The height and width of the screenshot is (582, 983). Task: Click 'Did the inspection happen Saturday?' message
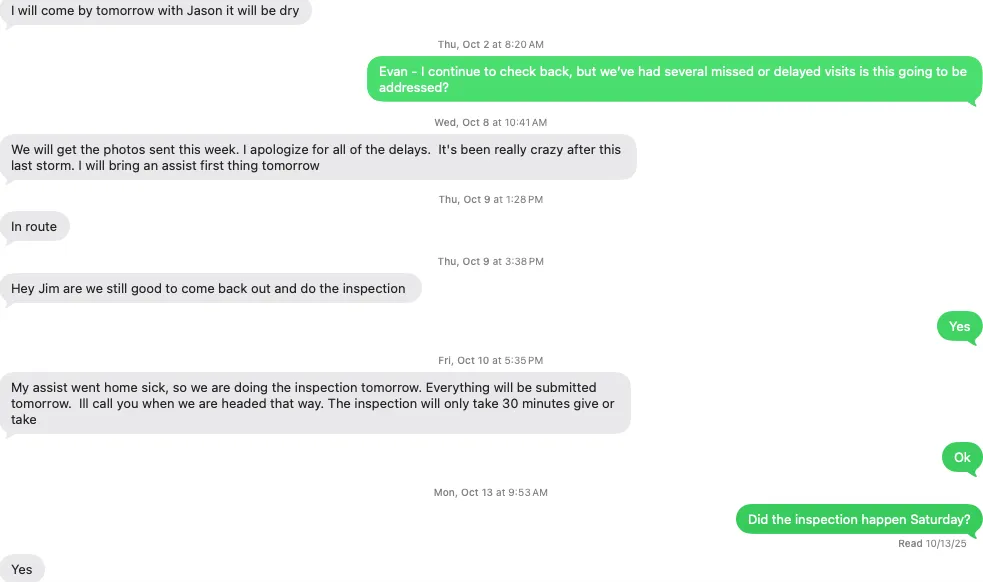click(858, 519)
